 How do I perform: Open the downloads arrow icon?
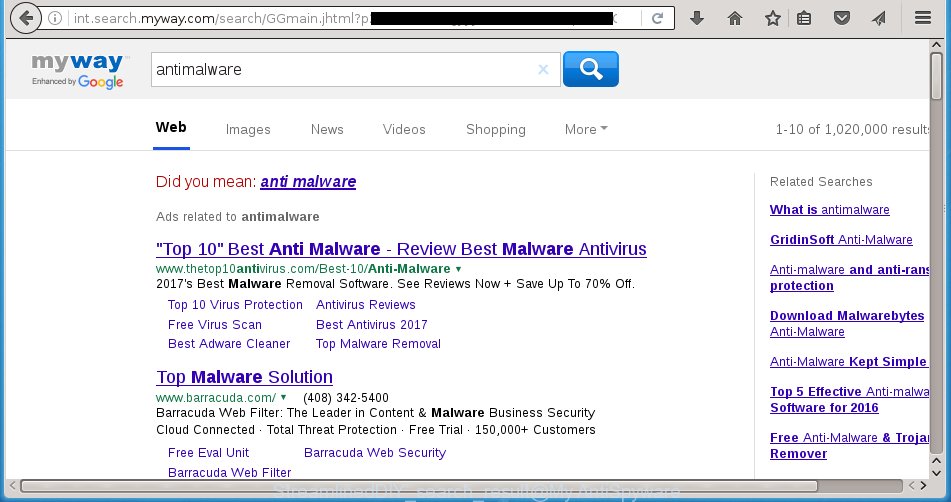[x=697, y=18]
